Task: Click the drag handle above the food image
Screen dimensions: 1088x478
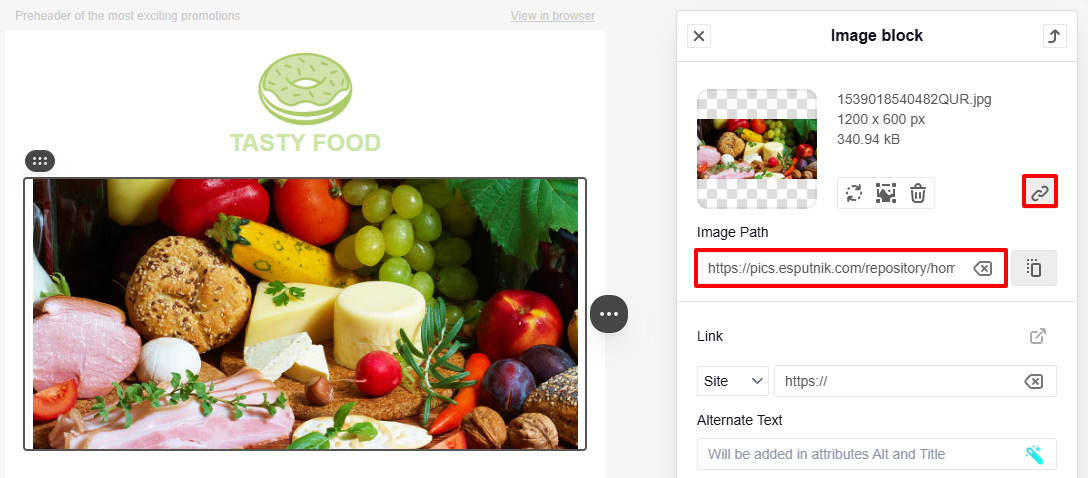Action: tap(40, 161)
